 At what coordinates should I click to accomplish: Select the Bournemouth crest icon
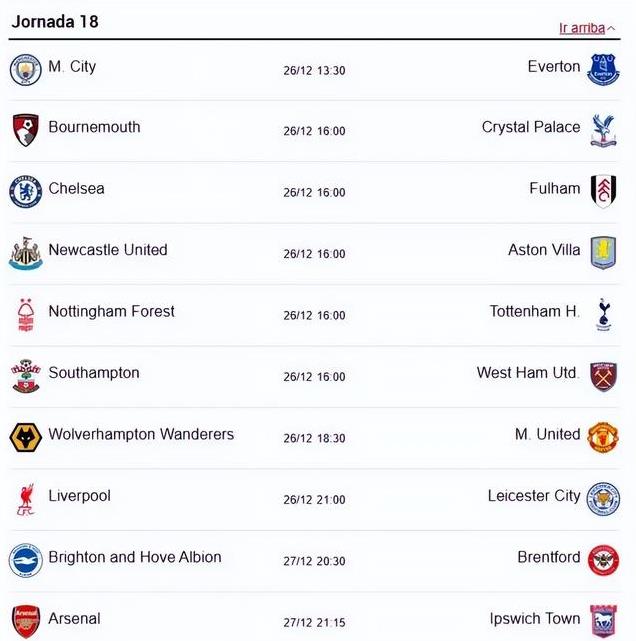click(x=25, y=130)
